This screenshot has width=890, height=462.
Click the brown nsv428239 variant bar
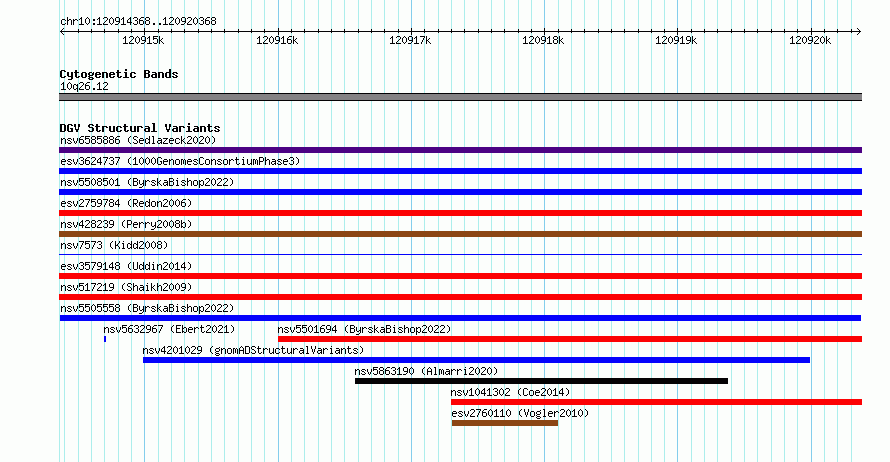pos(460,234)
